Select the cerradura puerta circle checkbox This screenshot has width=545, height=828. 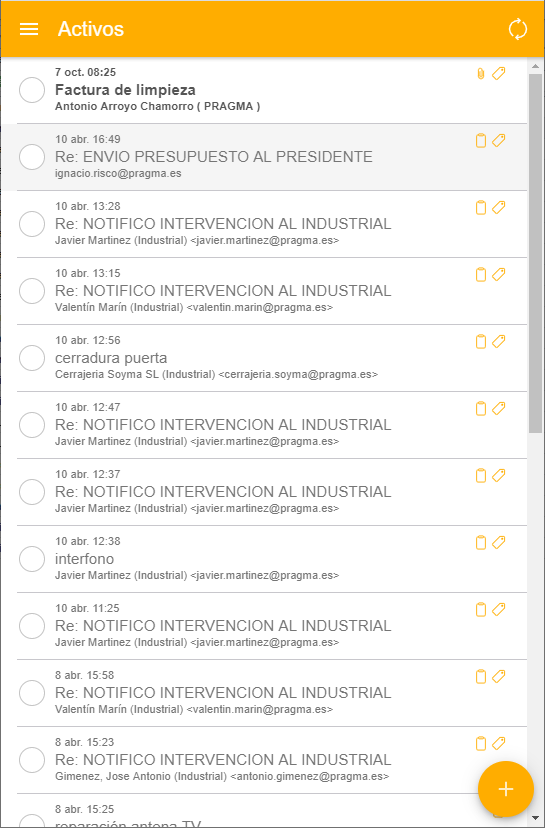(32, 358)
